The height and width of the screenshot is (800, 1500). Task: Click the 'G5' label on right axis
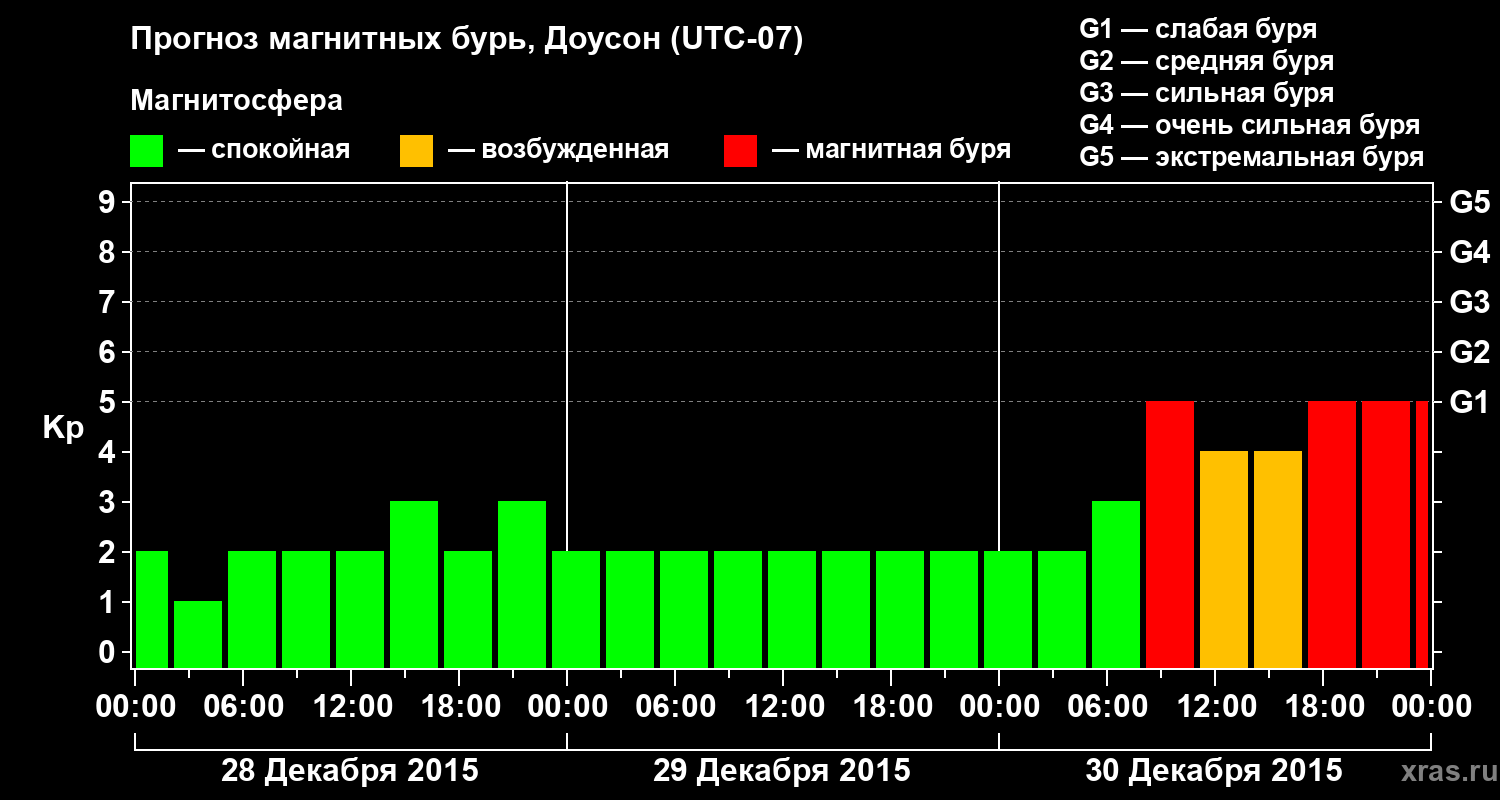pos(1469,202)
